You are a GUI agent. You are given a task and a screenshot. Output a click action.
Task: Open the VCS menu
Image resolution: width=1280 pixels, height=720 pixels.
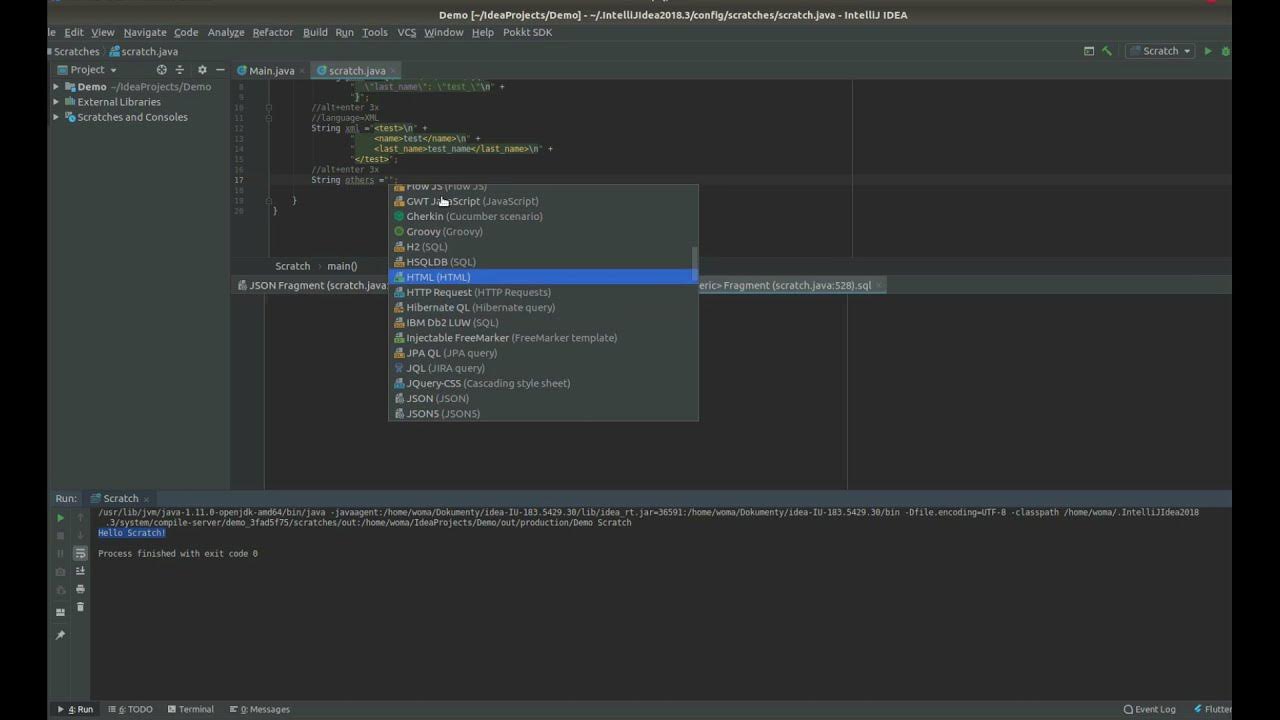pos(407,32)
